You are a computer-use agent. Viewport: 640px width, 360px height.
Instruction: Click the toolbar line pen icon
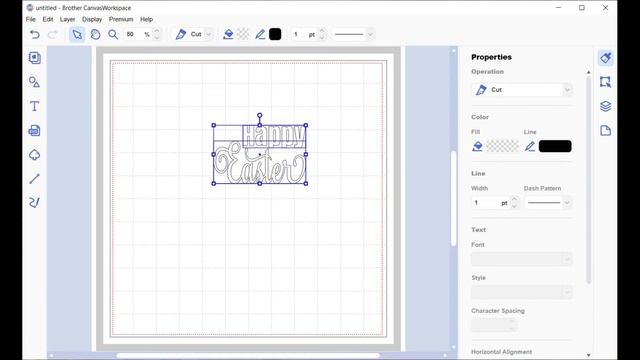pyautogui.click(x=260, y=34)
